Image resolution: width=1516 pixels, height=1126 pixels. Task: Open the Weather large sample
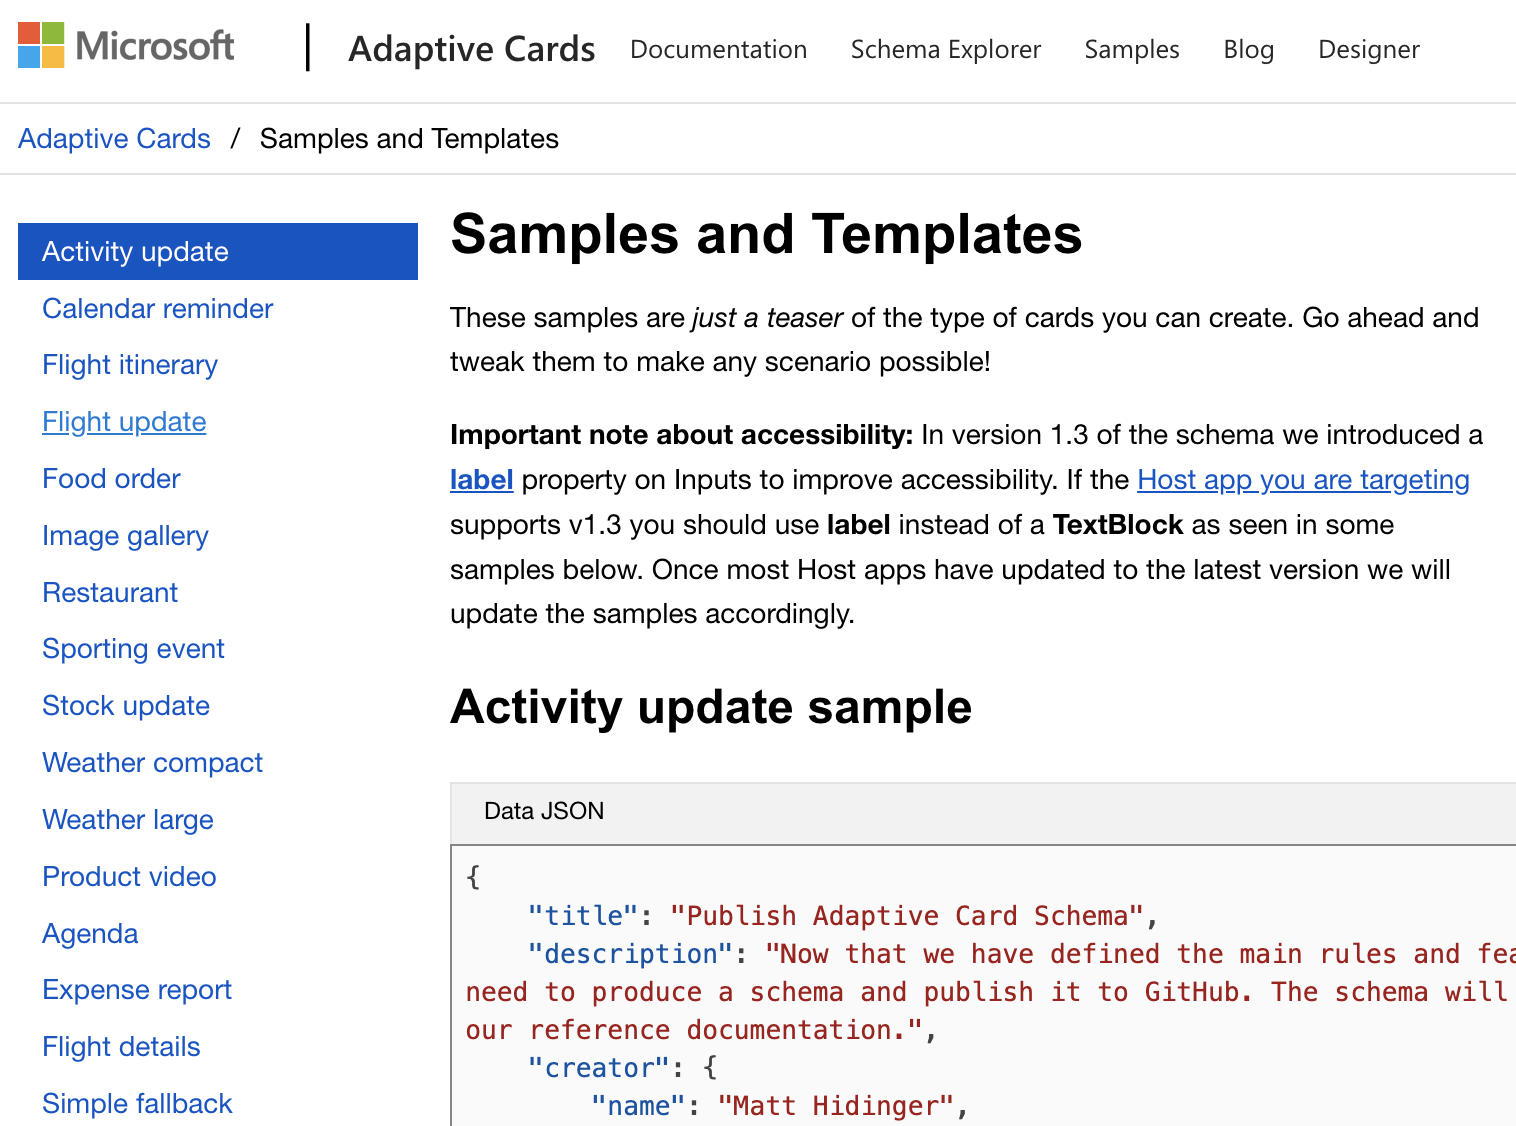[x=128, y=820]
